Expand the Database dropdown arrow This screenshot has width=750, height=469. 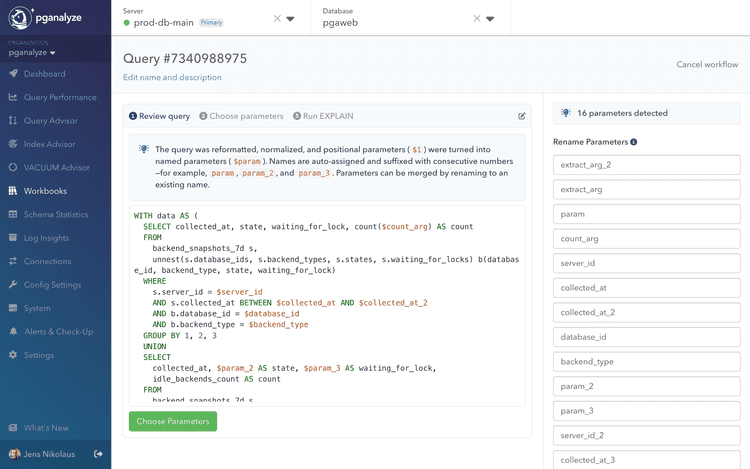(x=491, y=19)
